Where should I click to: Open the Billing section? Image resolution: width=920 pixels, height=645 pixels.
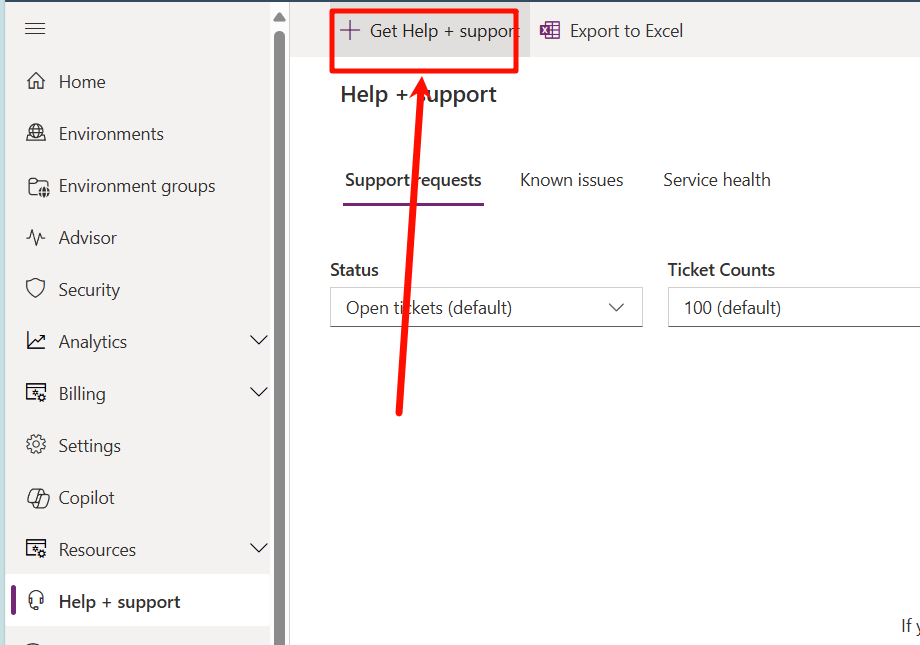tap(34, 393)
